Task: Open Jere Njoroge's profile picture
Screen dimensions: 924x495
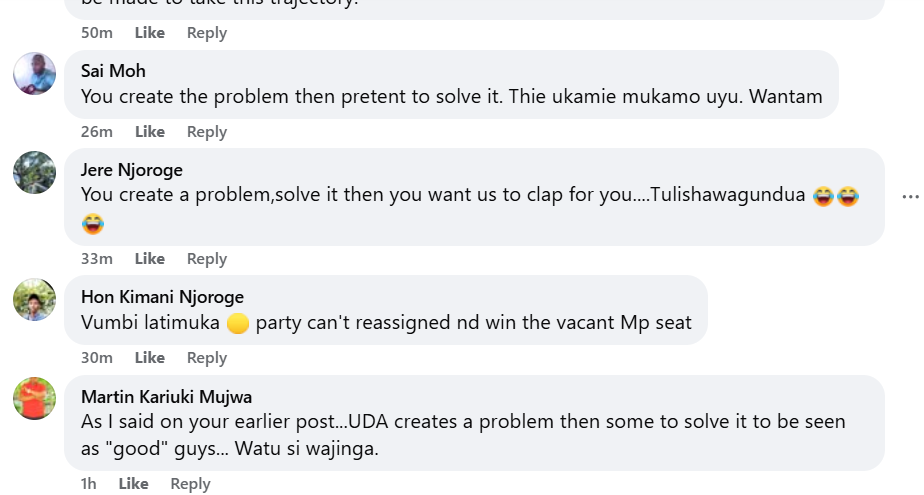Action: (34, 172)
